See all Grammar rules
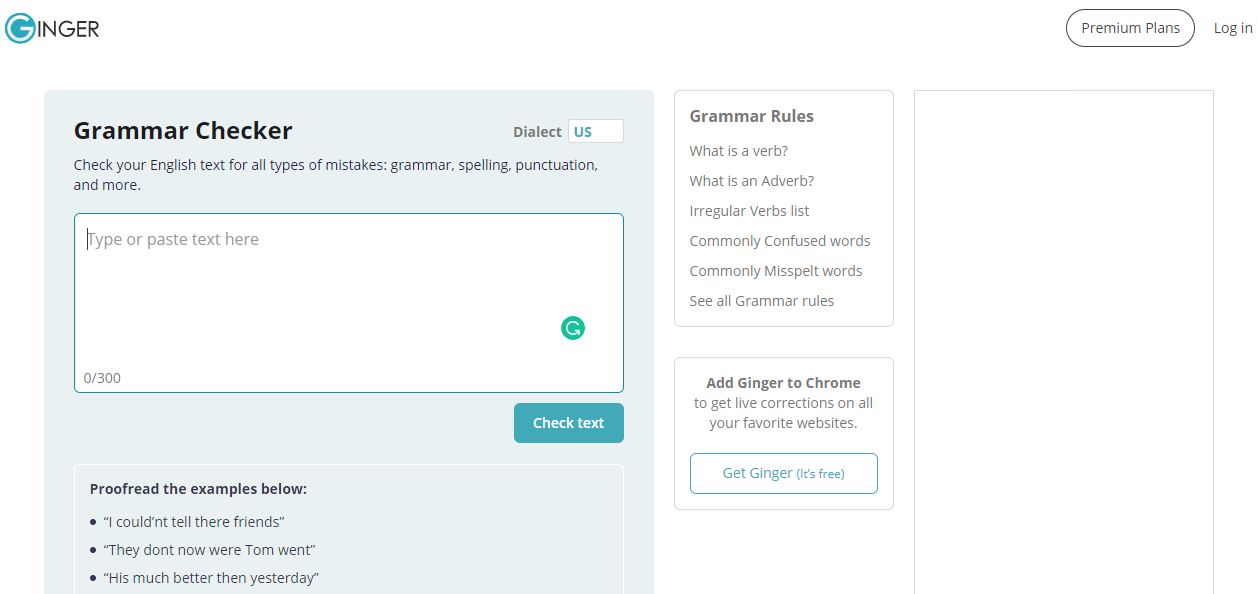Screen dimensions: 1258x594 (762, 301)
